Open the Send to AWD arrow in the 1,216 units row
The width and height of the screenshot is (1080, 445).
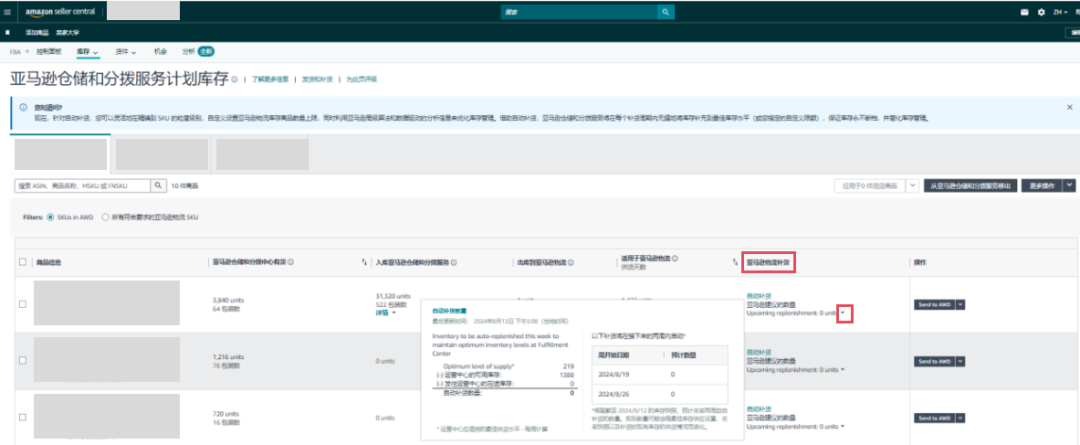[960, 361]
